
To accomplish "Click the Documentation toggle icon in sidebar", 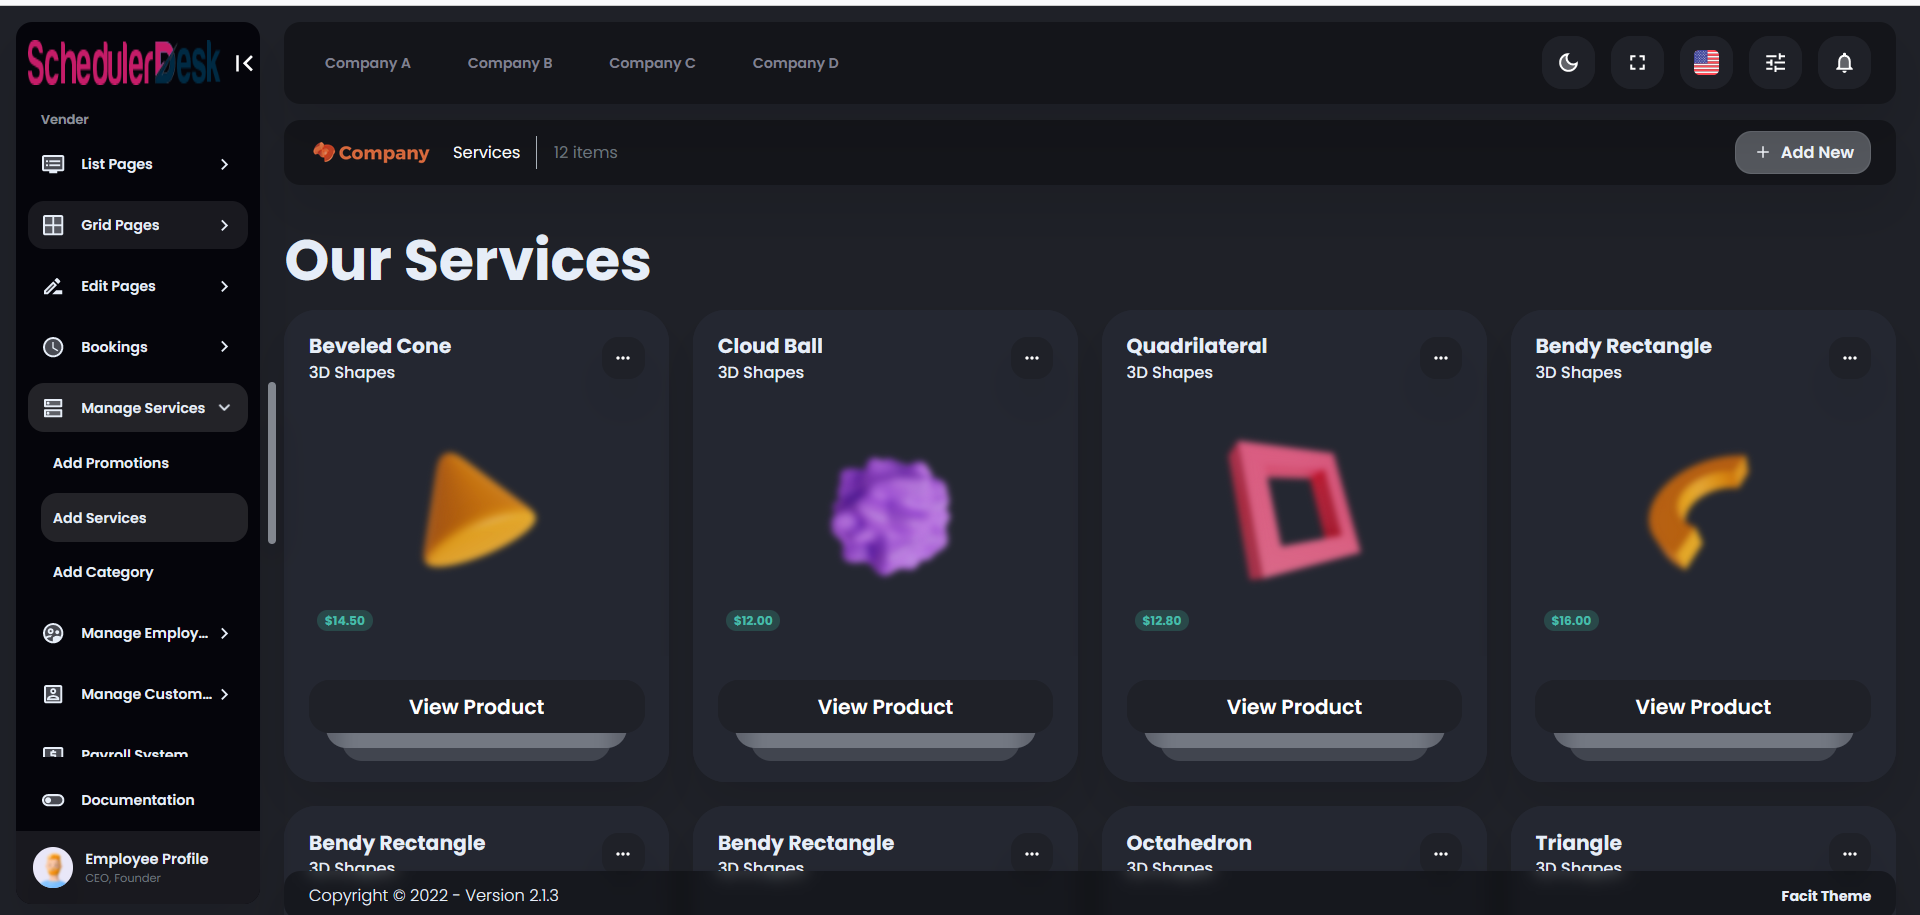I will pyautogui.click(x=53, y=800).
